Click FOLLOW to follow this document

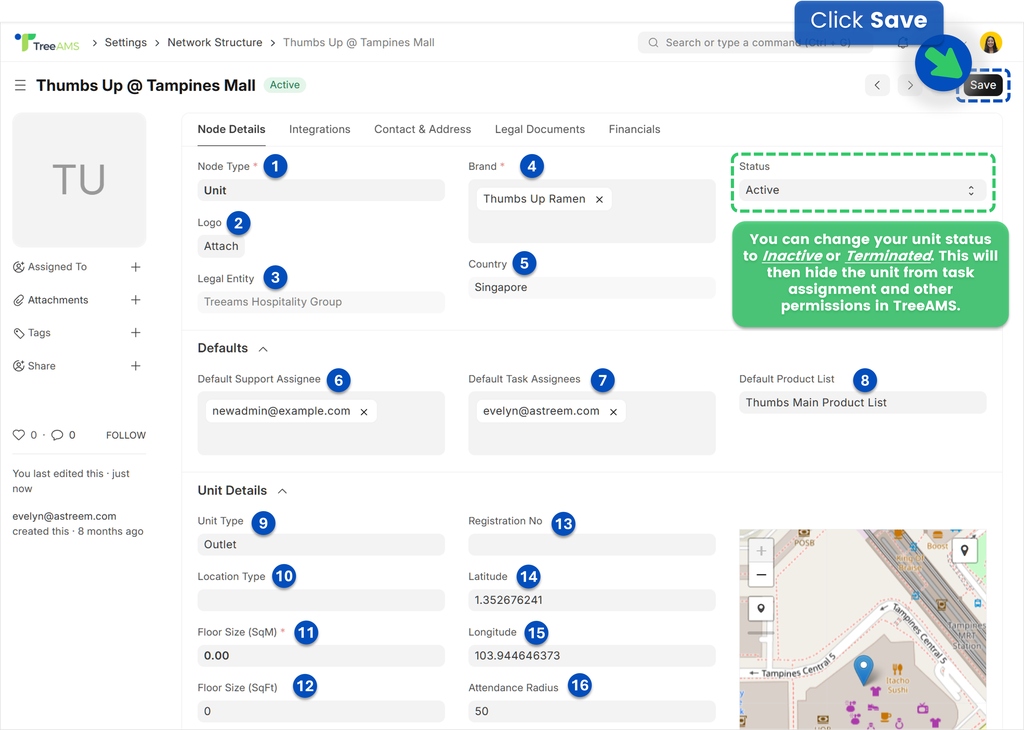point(126,436)
